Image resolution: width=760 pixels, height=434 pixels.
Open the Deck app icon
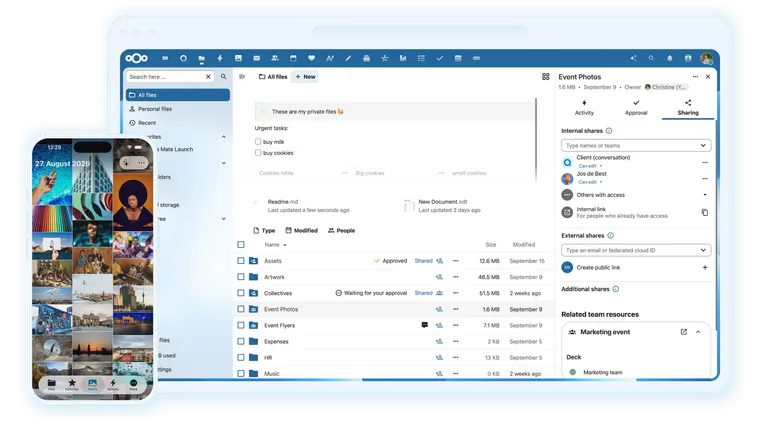coord(366,58)
